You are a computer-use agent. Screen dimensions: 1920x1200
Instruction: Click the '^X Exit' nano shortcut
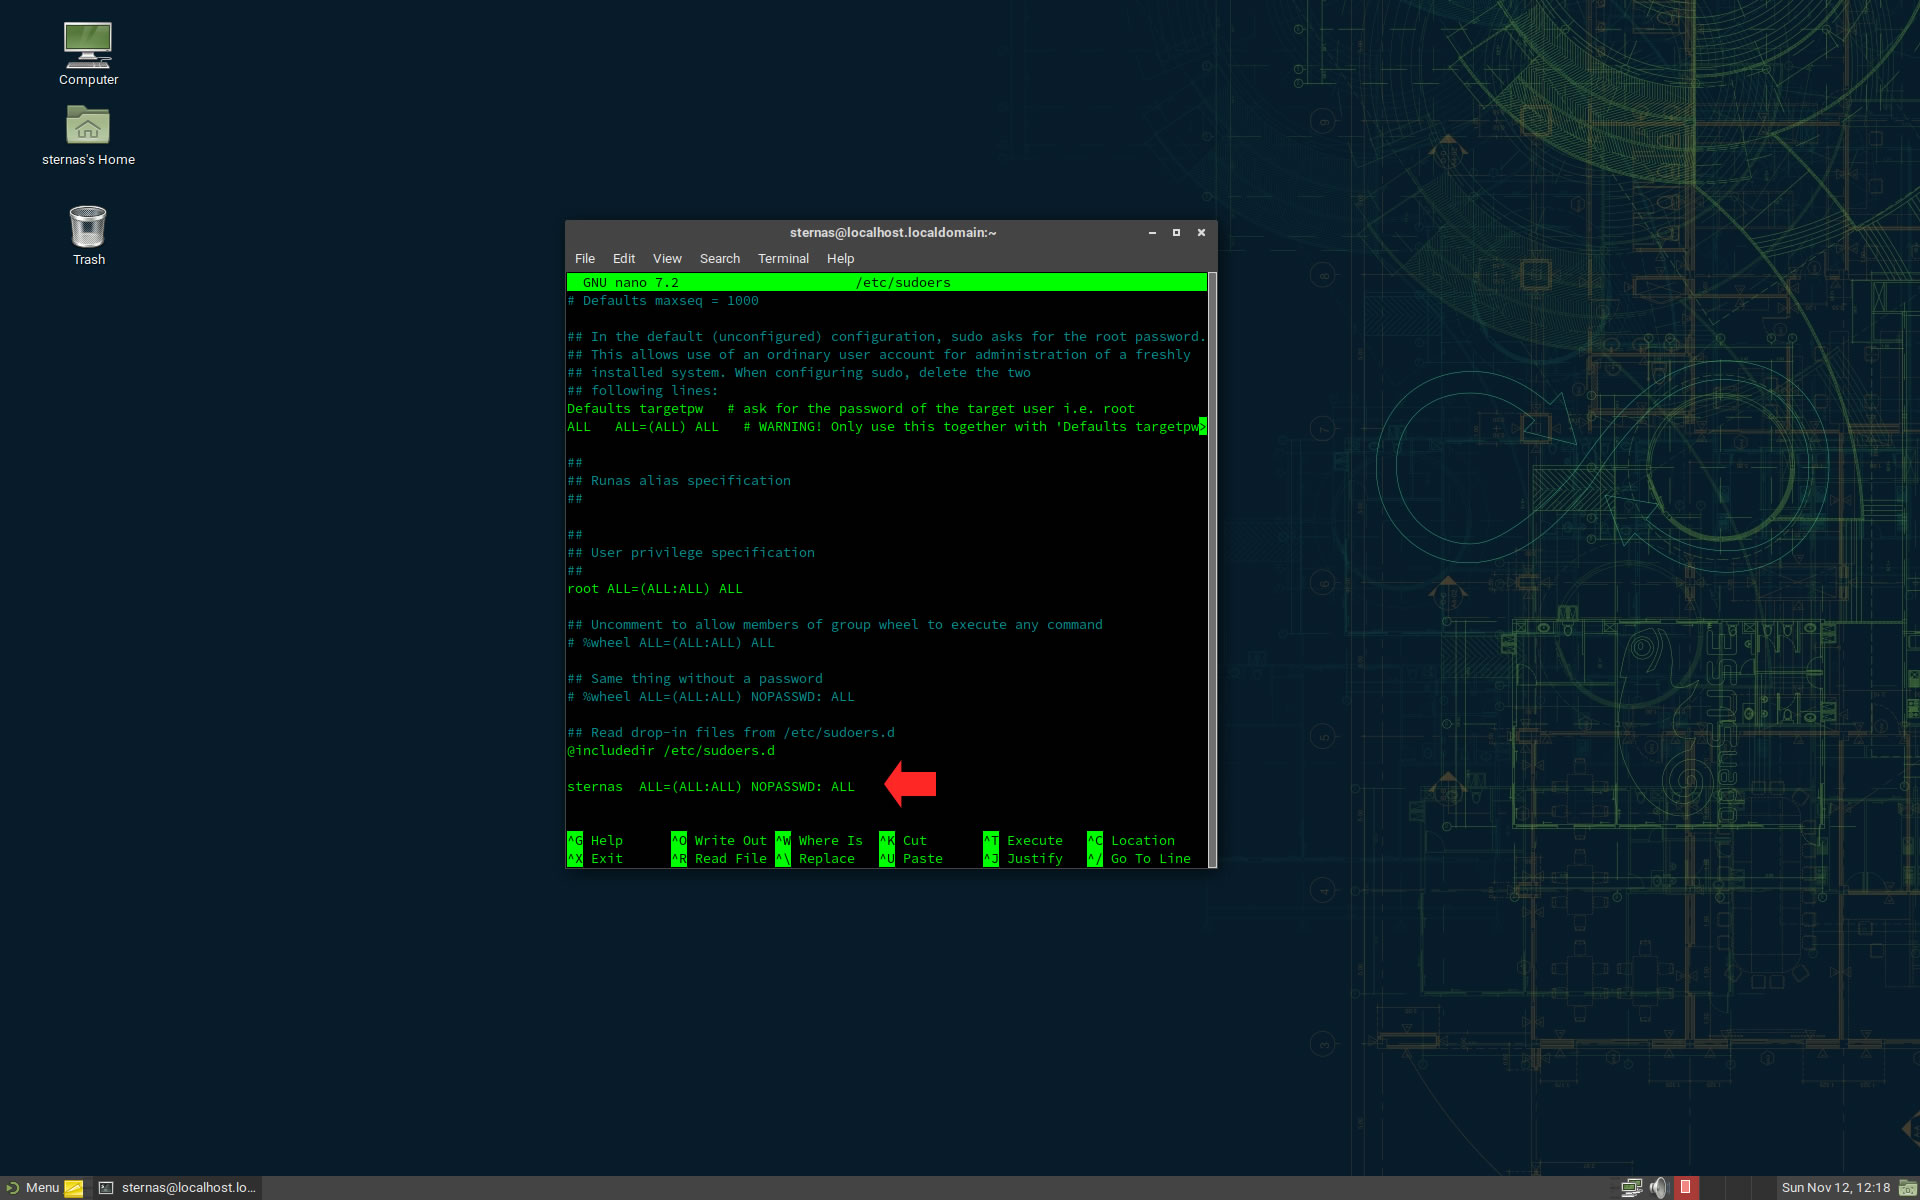click(x=595, y=859)
